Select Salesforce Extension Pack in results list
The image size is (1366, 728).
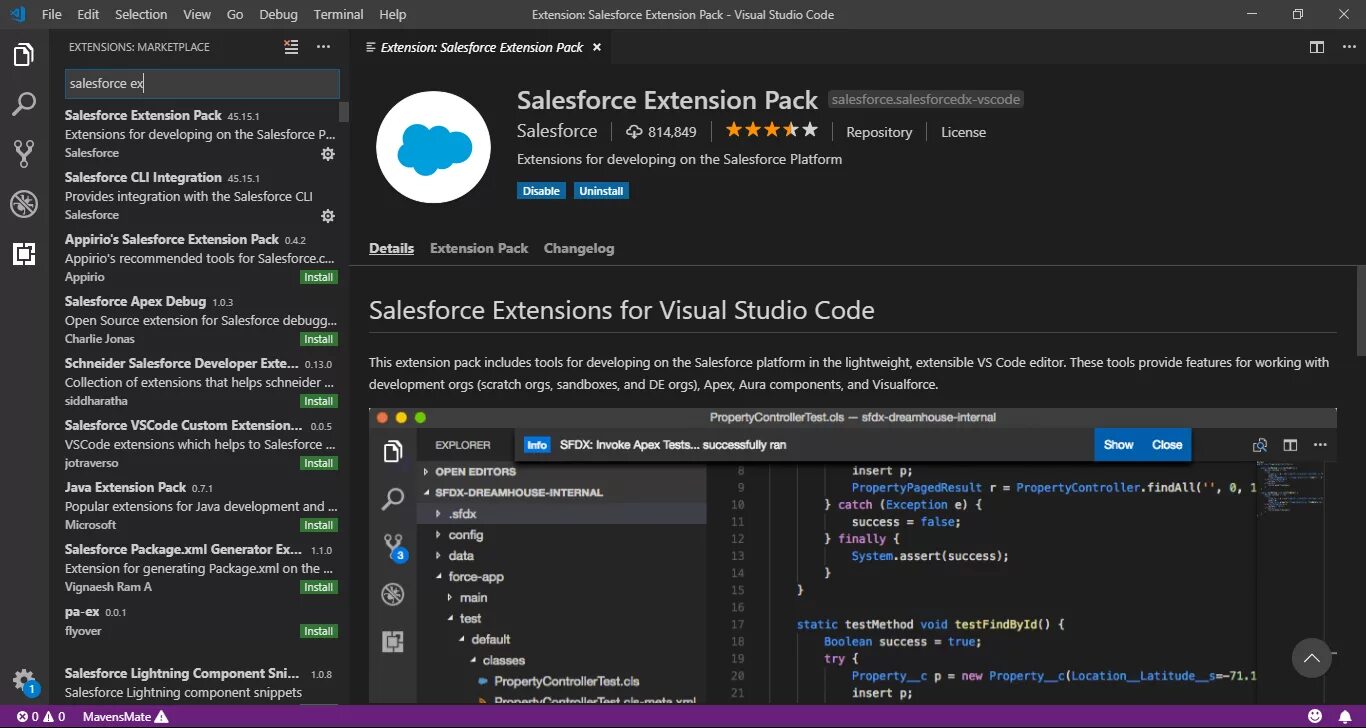(x=199, y=134)
